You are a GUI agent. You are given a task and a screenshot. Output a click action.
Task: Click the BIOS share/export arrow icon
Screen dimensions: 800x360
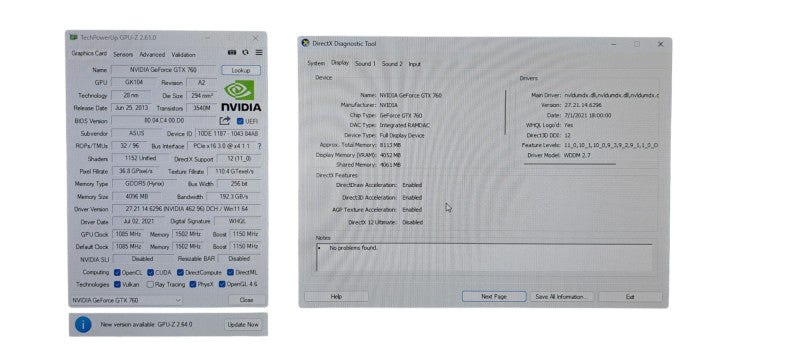click(x=225, y=121)
